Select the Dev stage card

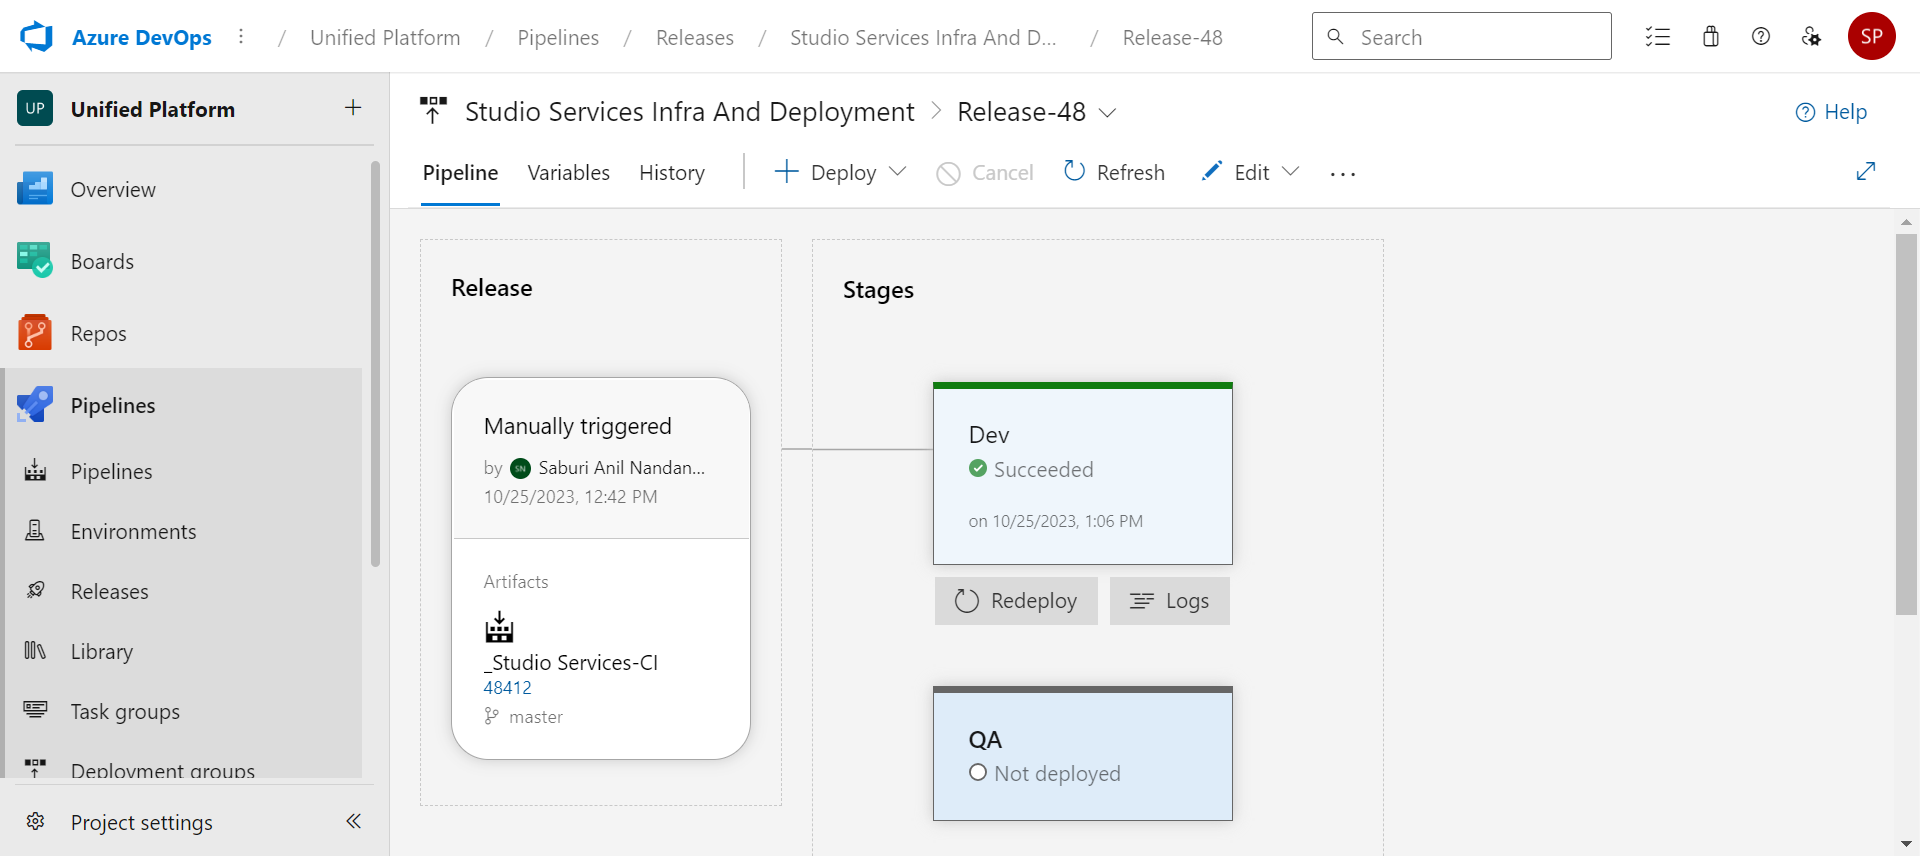point(1083,474)
